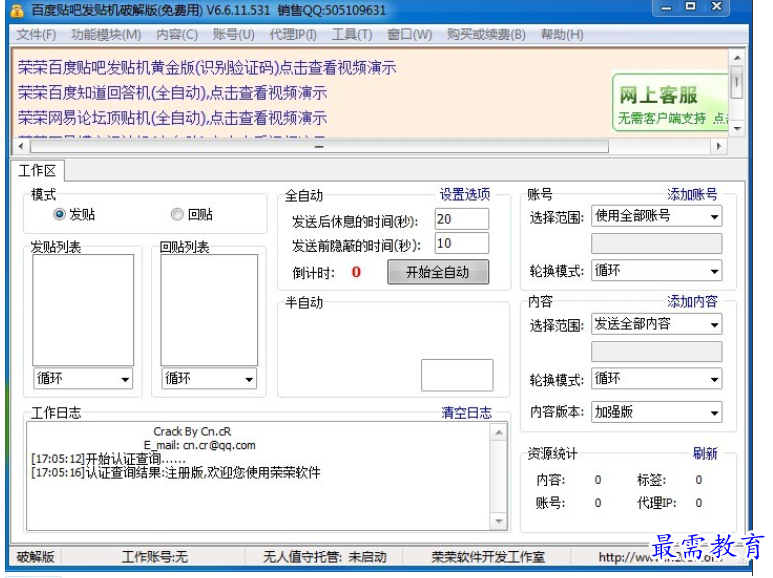The width and height of the screenshot is (773, 578).
Task: Click the log line 开始认证查询
Action: click(x=108, y=459)
